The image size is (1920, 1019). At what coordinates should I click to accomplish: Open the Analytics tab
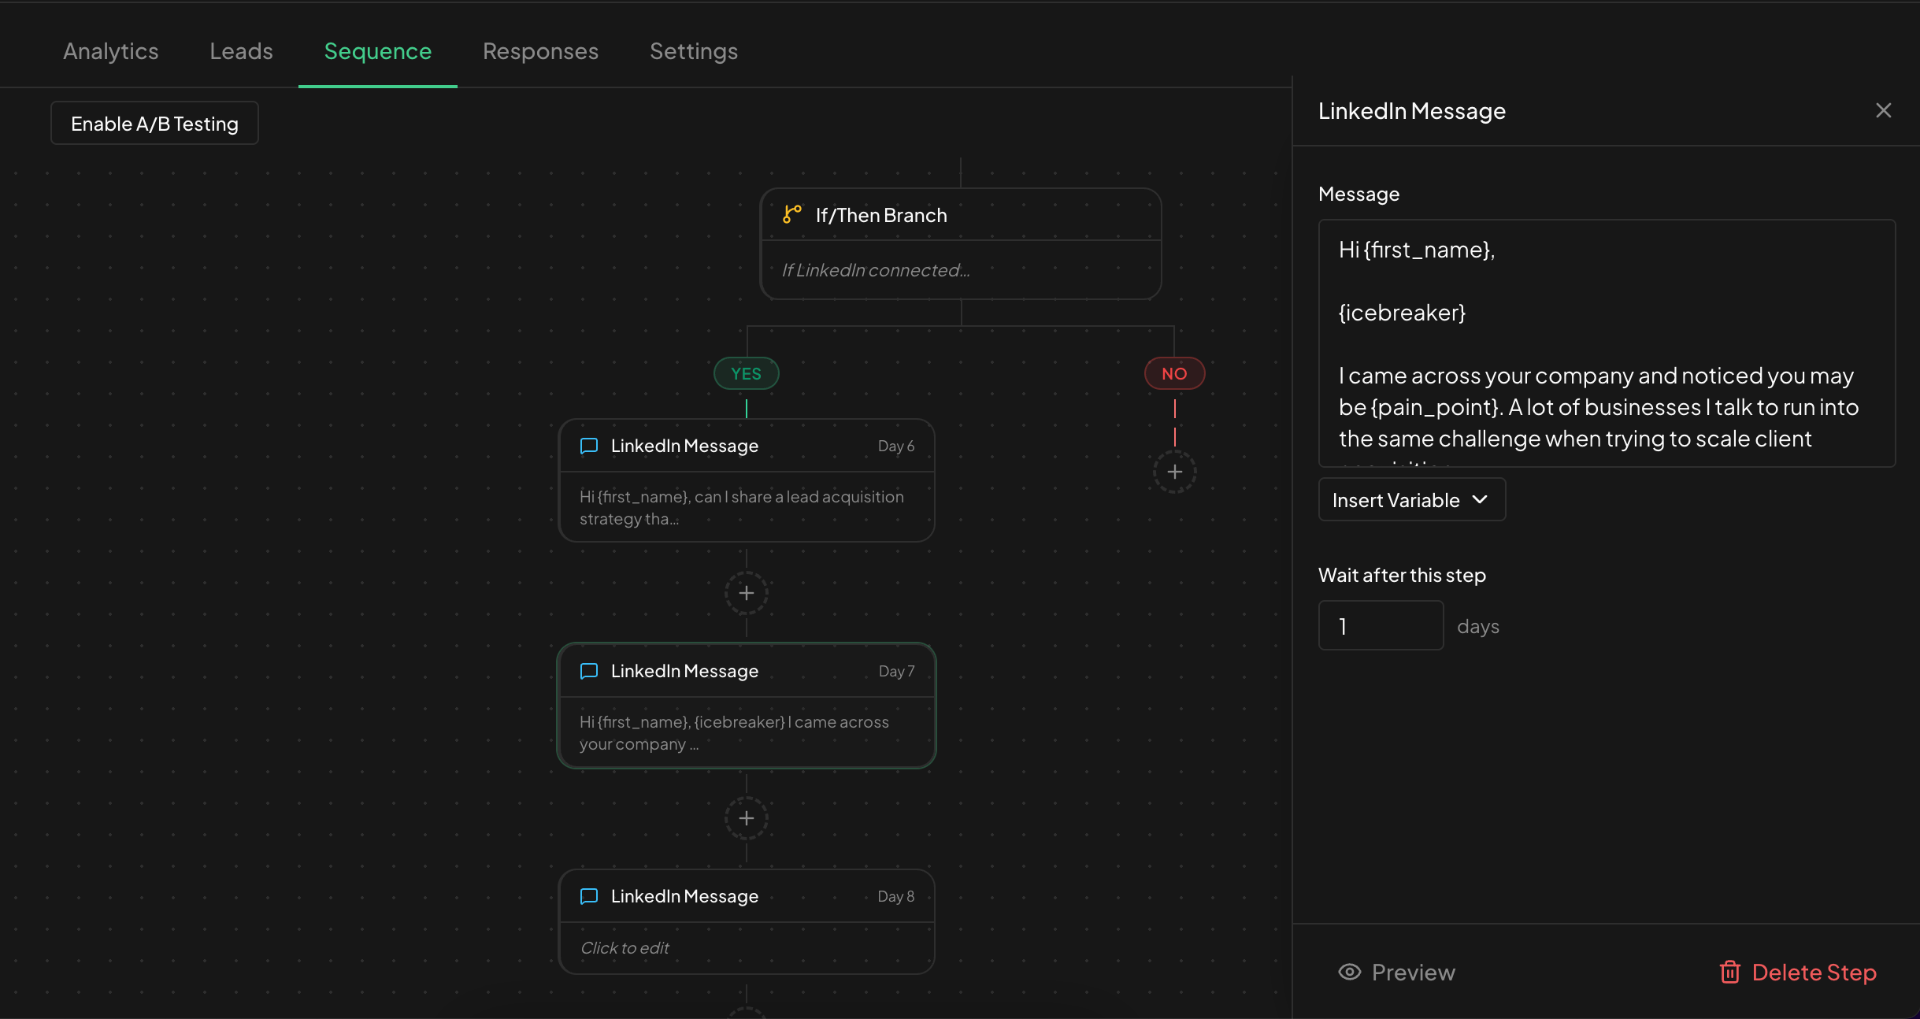111,51
